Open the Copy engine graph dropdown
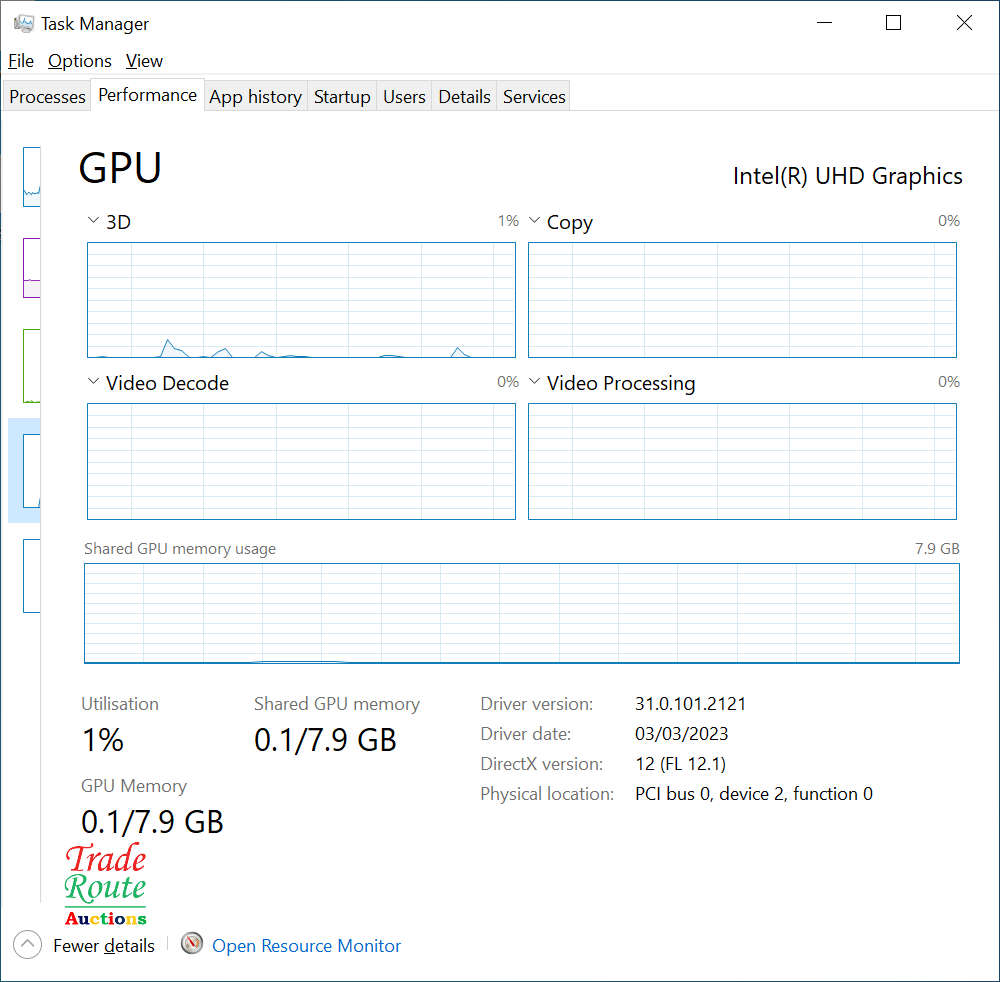 (x=535, y=221)
